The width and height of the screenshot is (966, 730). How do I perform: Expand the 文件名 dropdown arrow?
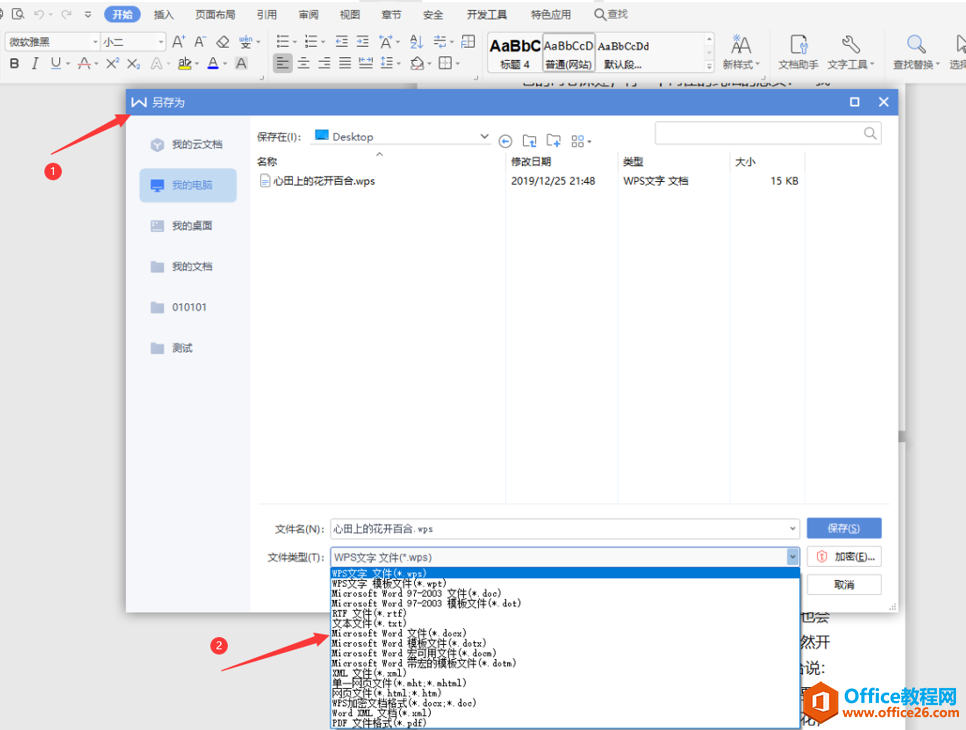click(792, 529)
